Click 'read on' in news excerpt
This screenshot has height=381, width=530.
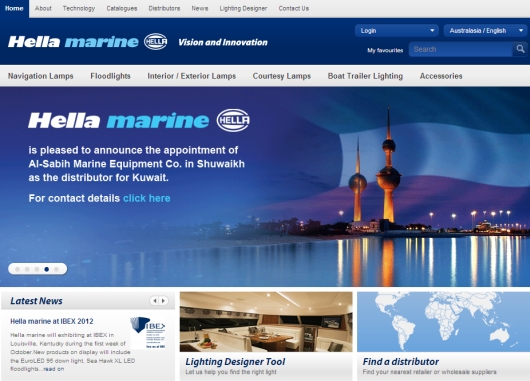[54, 369]
